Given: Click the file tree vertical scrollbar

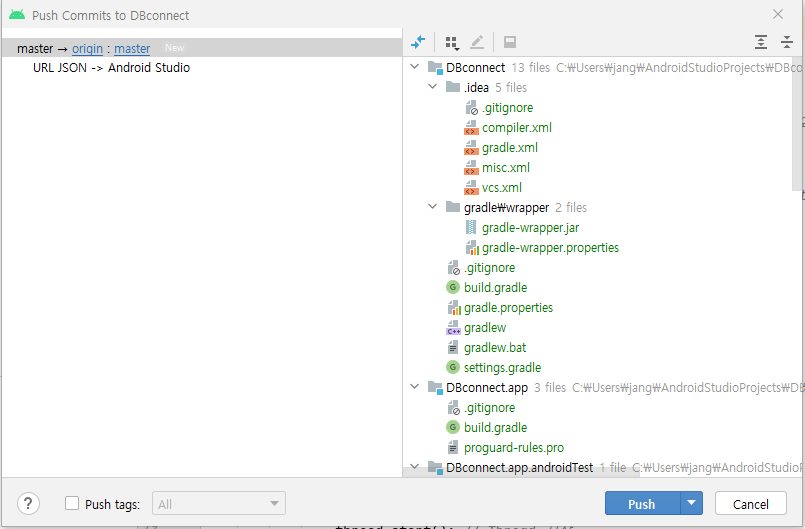Looking at the screenshot, I should [x=797, y=124].
